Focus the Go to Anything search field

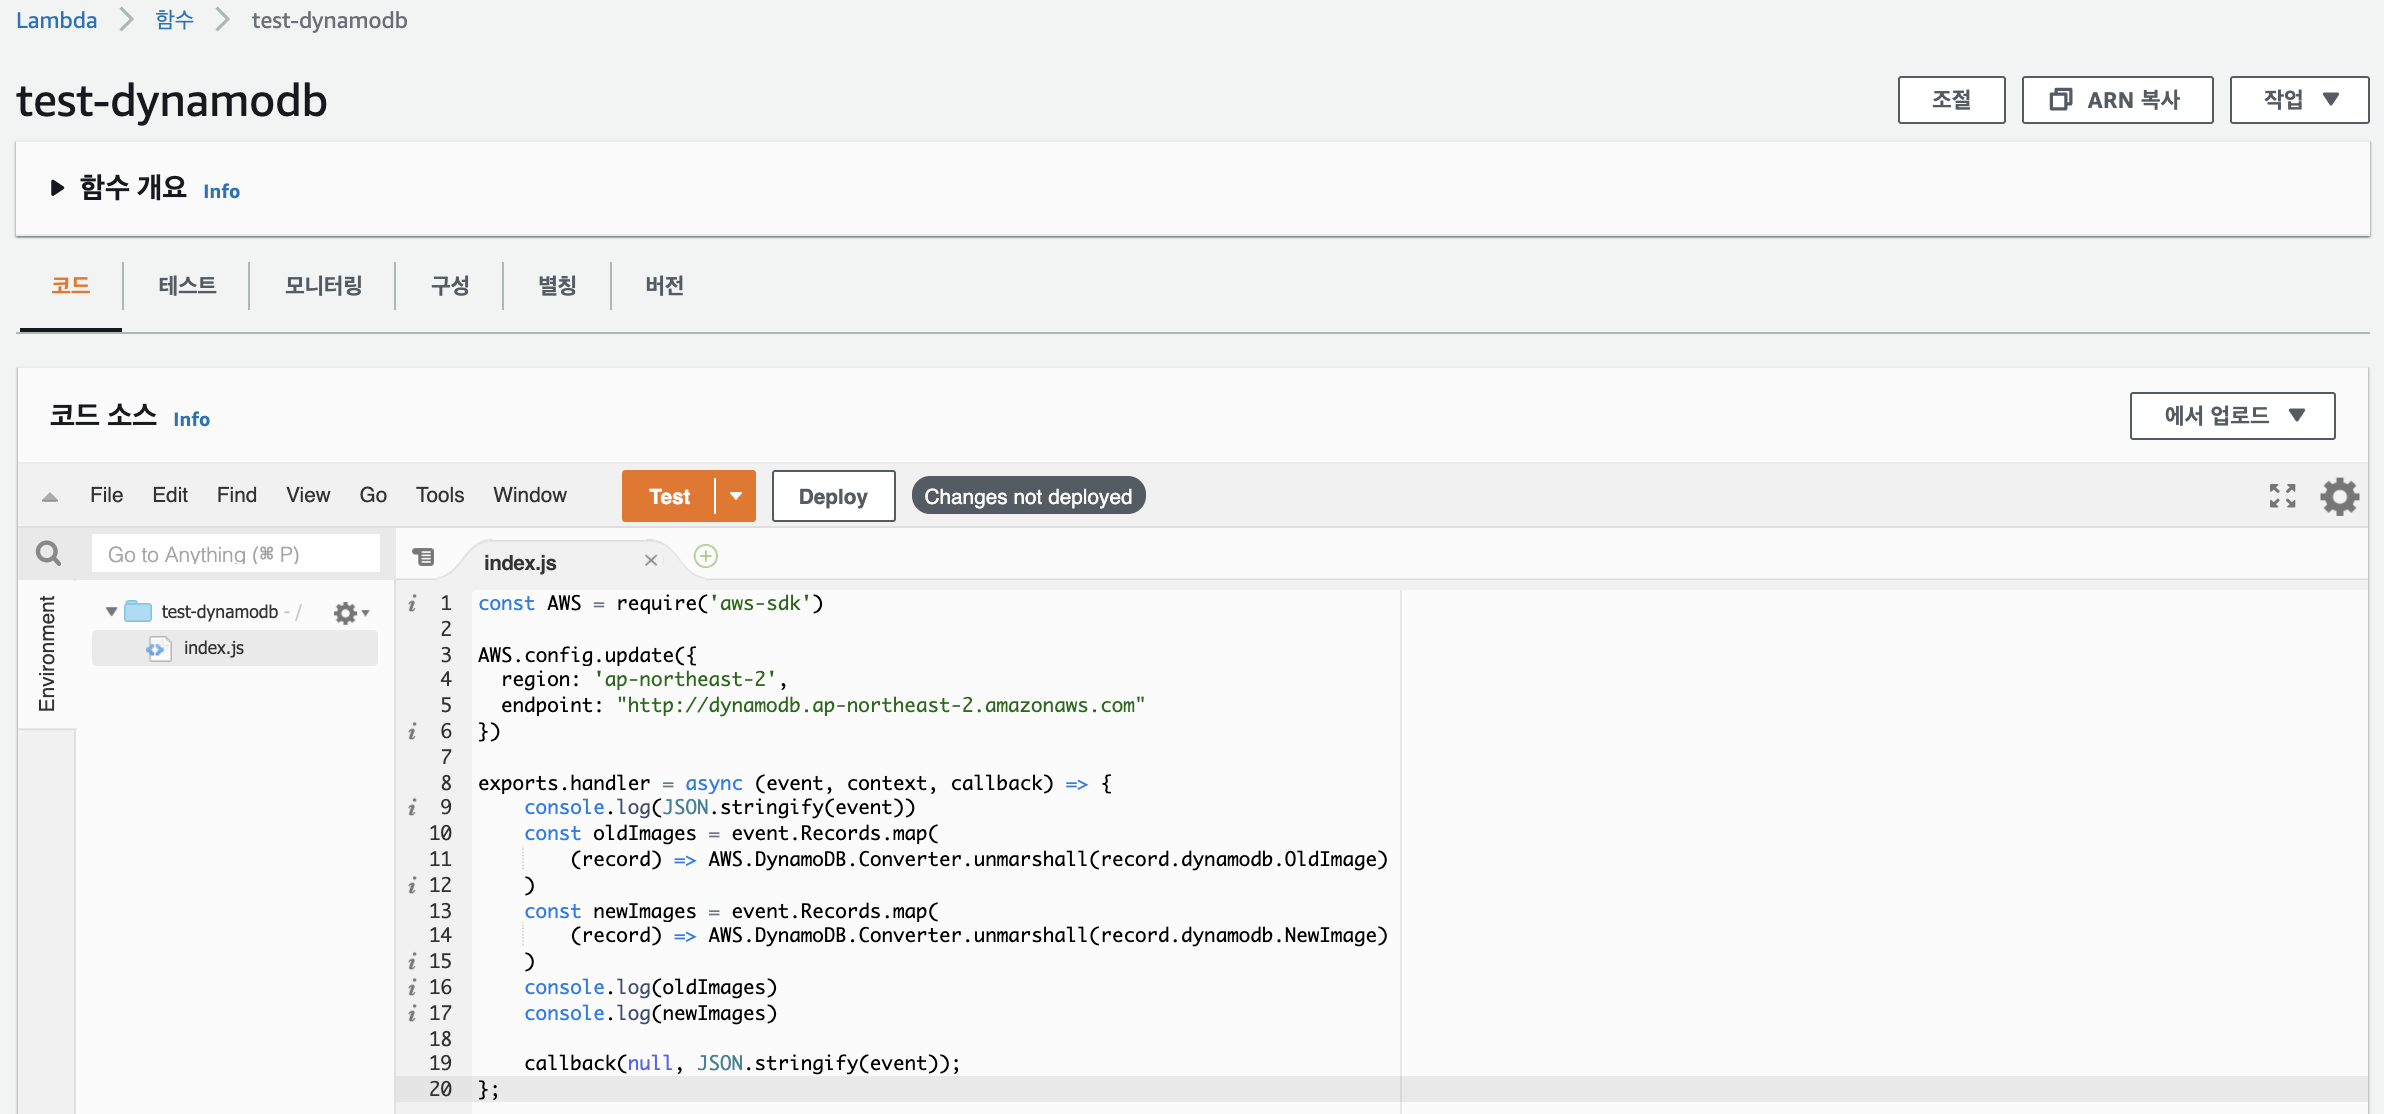(236, 554)
